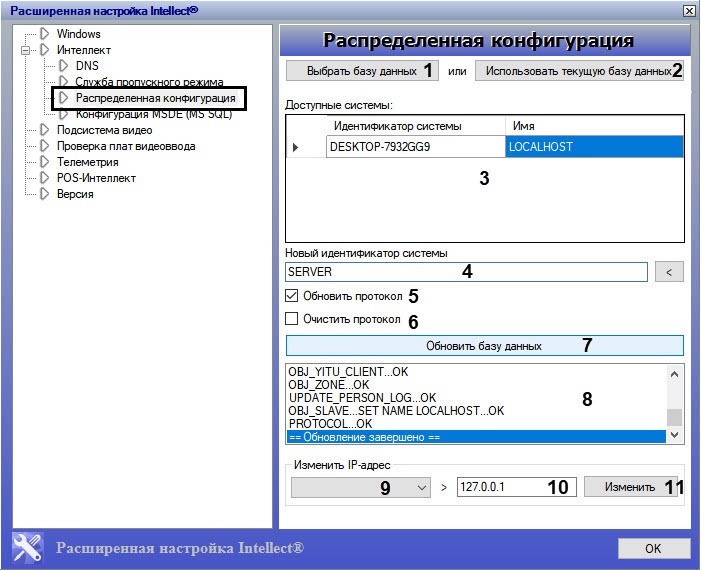Click the arrow icon beside Версия
The image size is (701, 570).
click(44, 194)
